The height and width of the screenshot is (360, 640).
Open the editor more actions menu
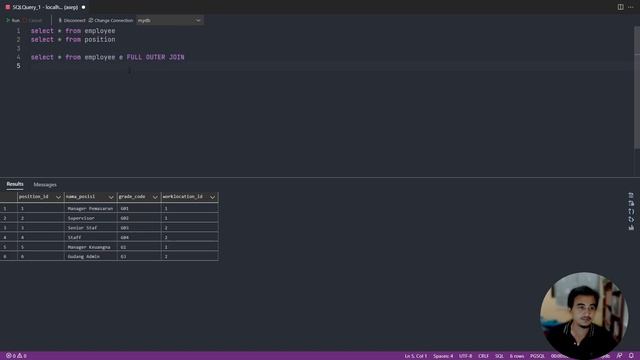[631, 7]
